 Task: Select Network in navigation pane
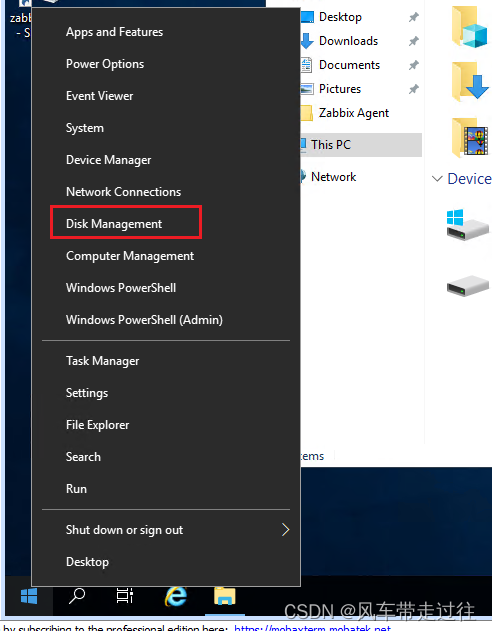tap(333, 177)
